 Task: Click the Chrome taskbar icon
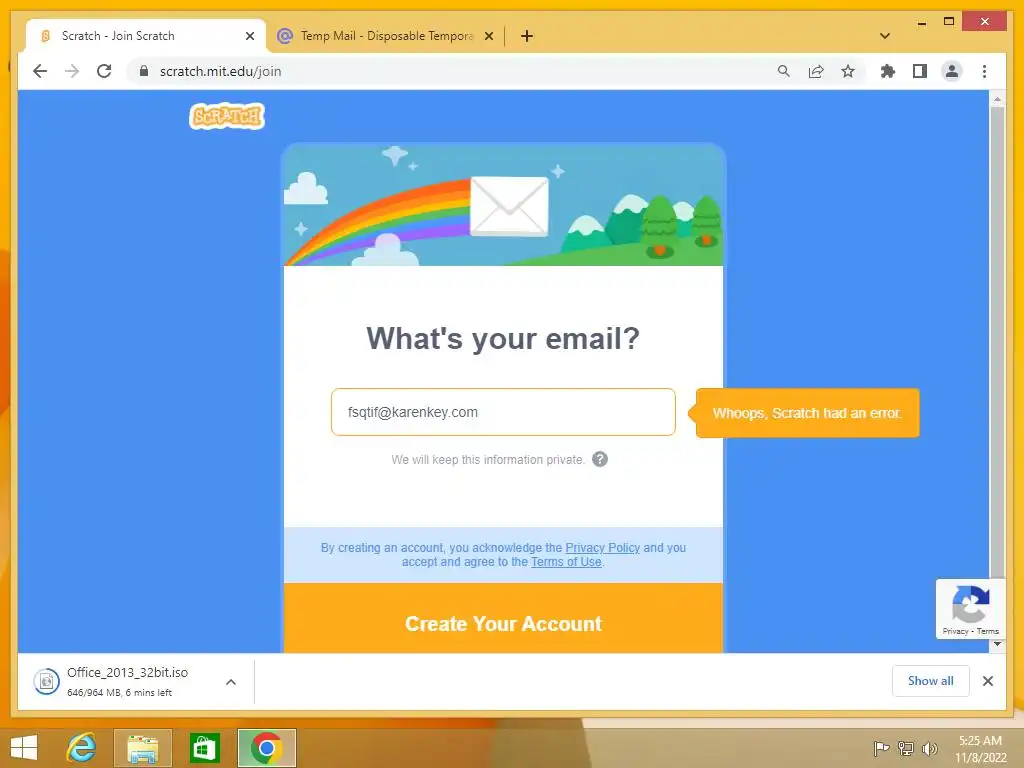point(266,748)
